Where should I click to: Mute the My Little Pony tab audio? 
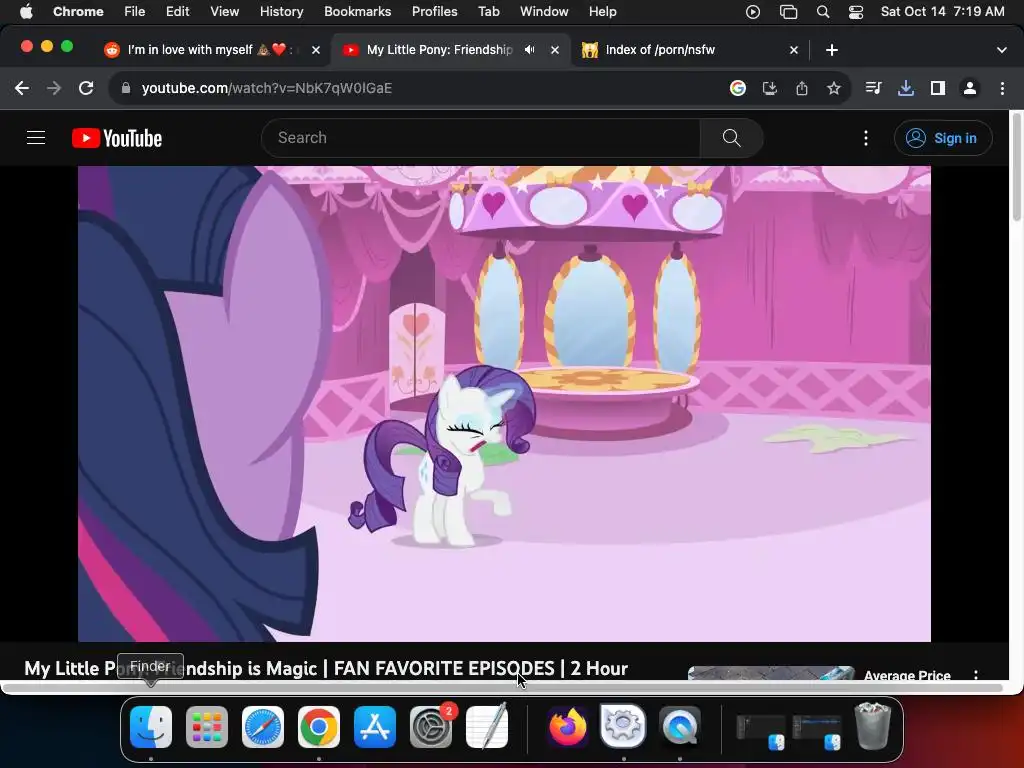coord(530,50)
